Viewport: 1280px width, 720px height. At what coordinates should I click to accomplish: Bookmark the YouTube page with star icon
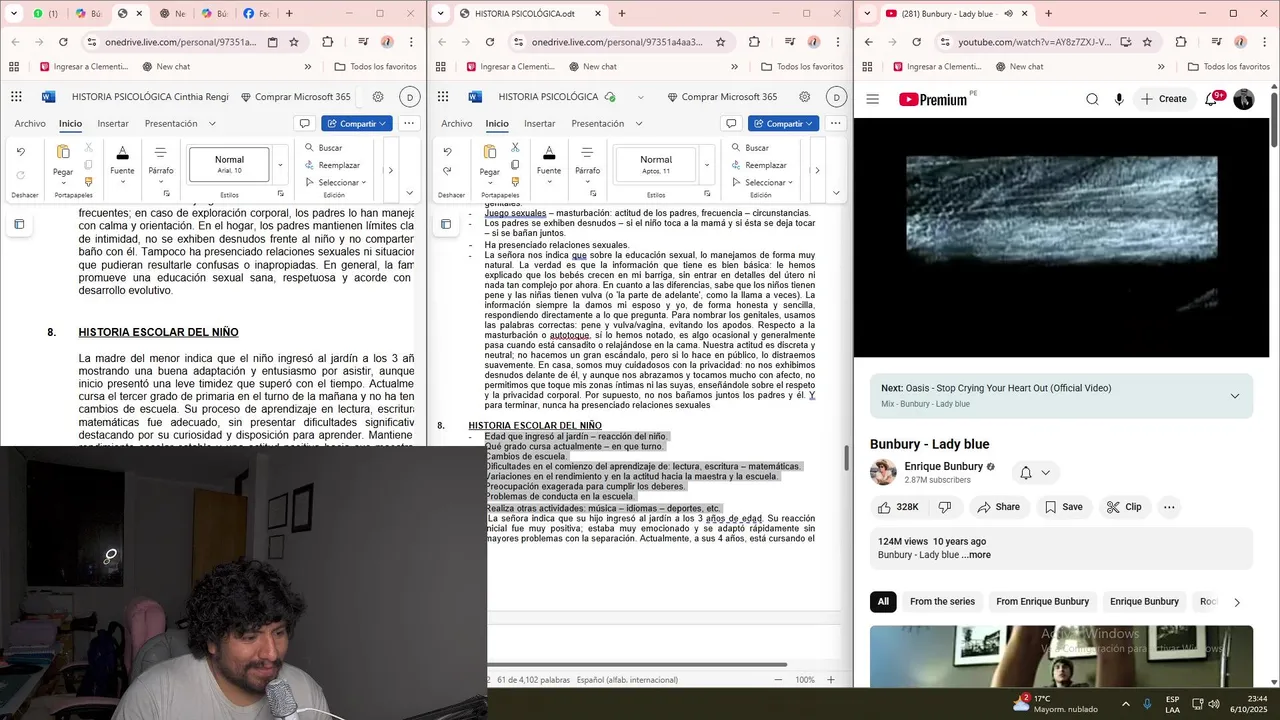click(x=1147, y=42)
